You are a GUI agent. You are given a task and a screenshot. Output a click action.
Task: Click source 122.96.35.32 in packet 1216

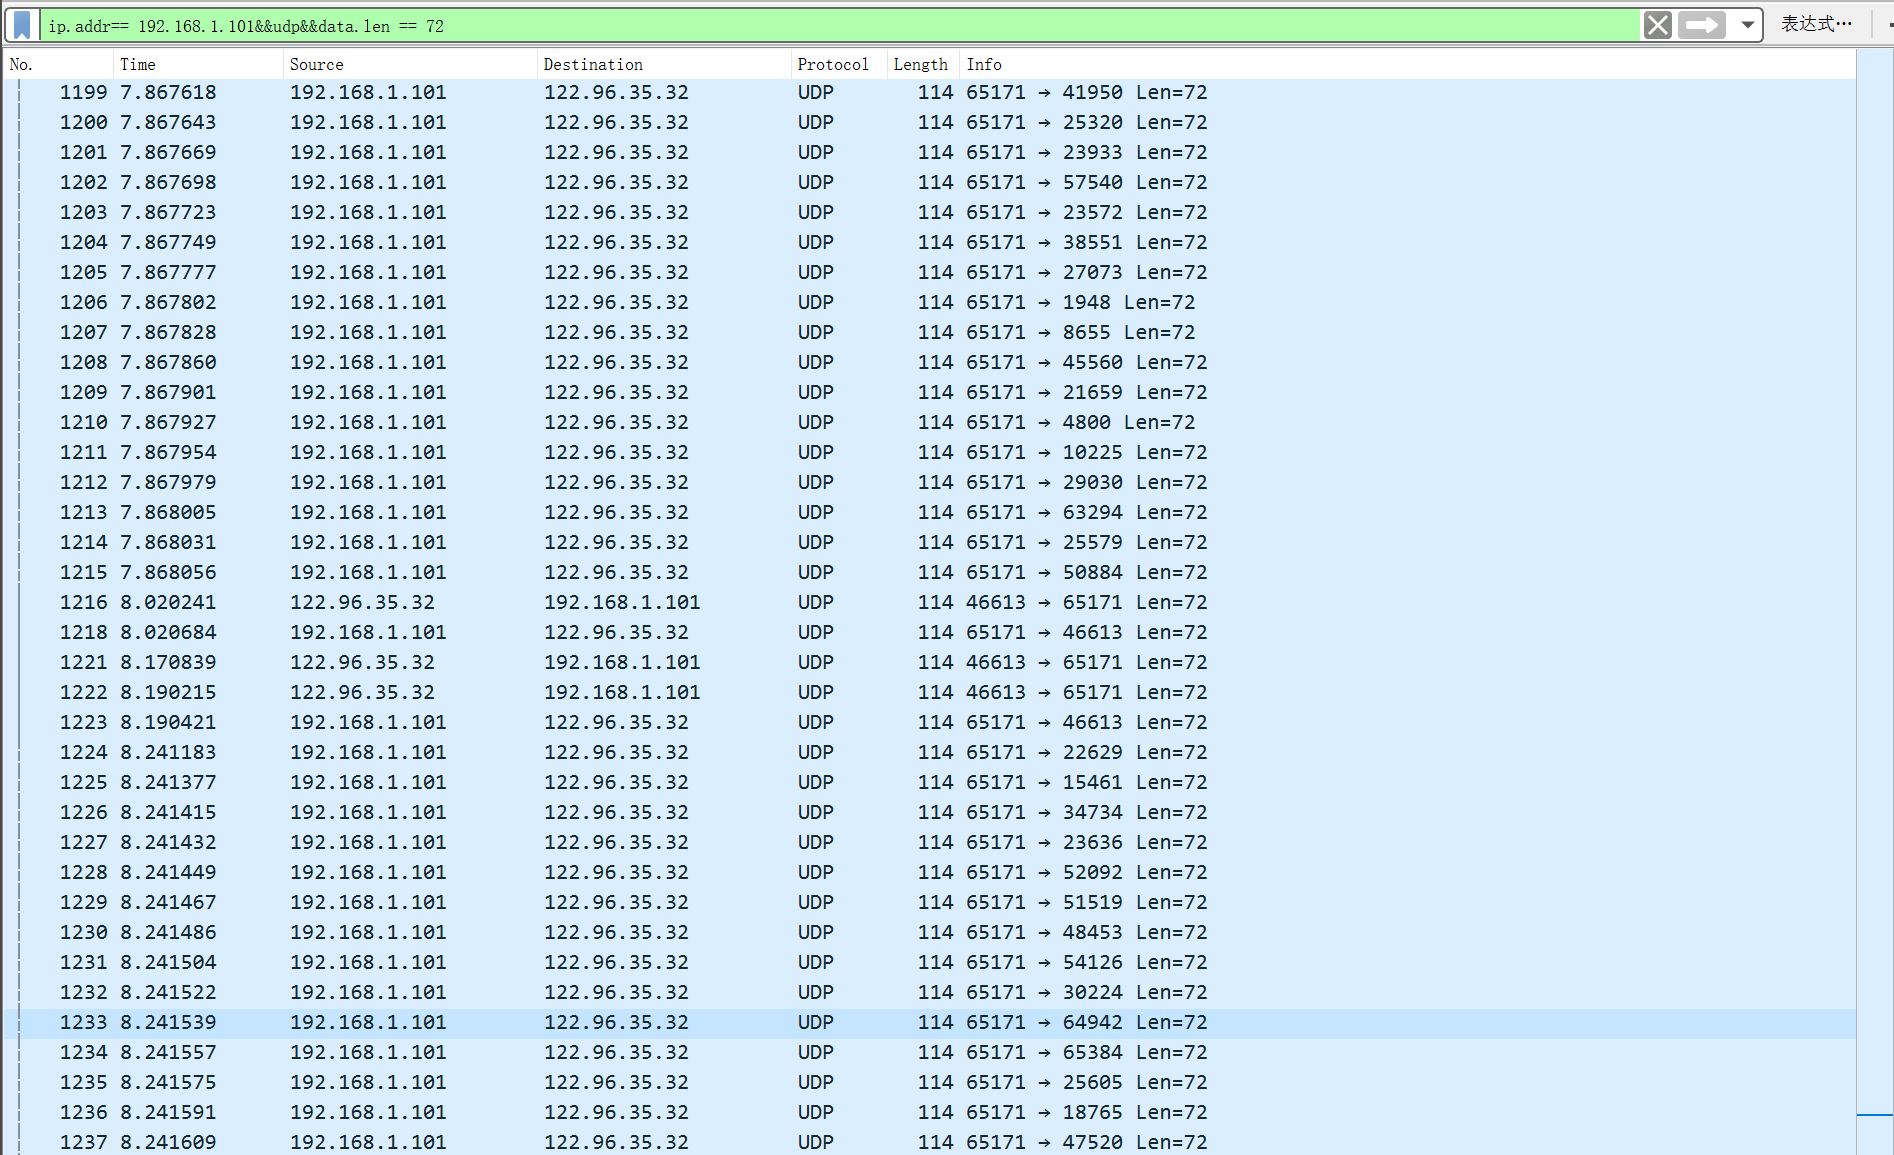point(362,602)
